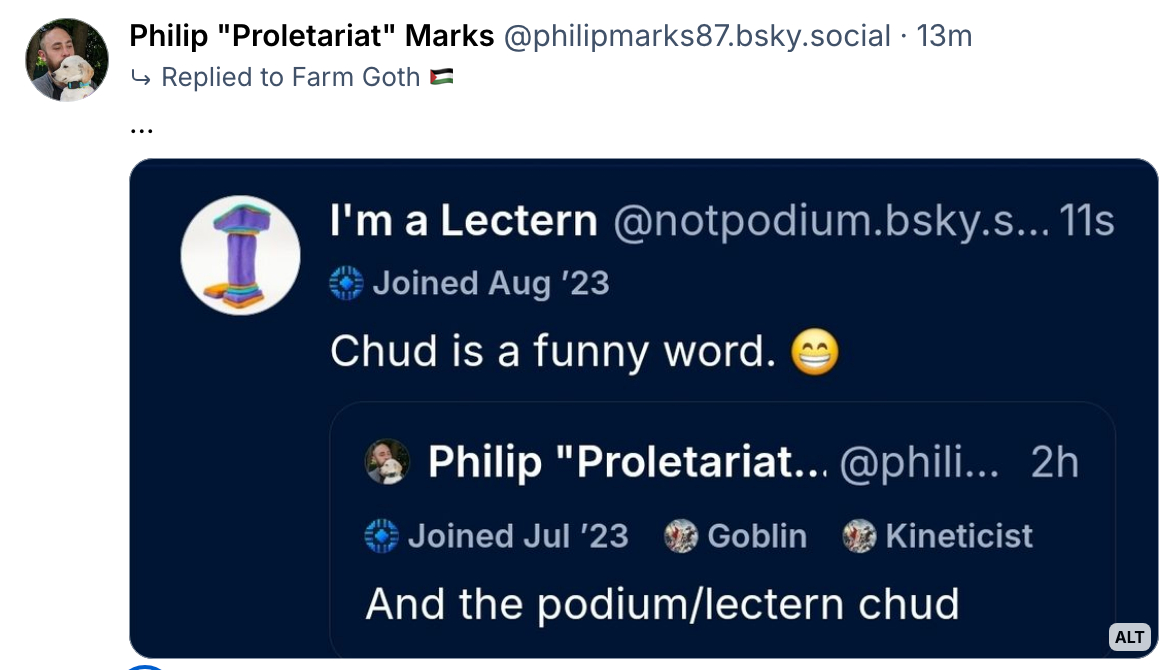1166x670 pixels.
Task: Click the Goblin label badge icon
Action: (681, 536)
